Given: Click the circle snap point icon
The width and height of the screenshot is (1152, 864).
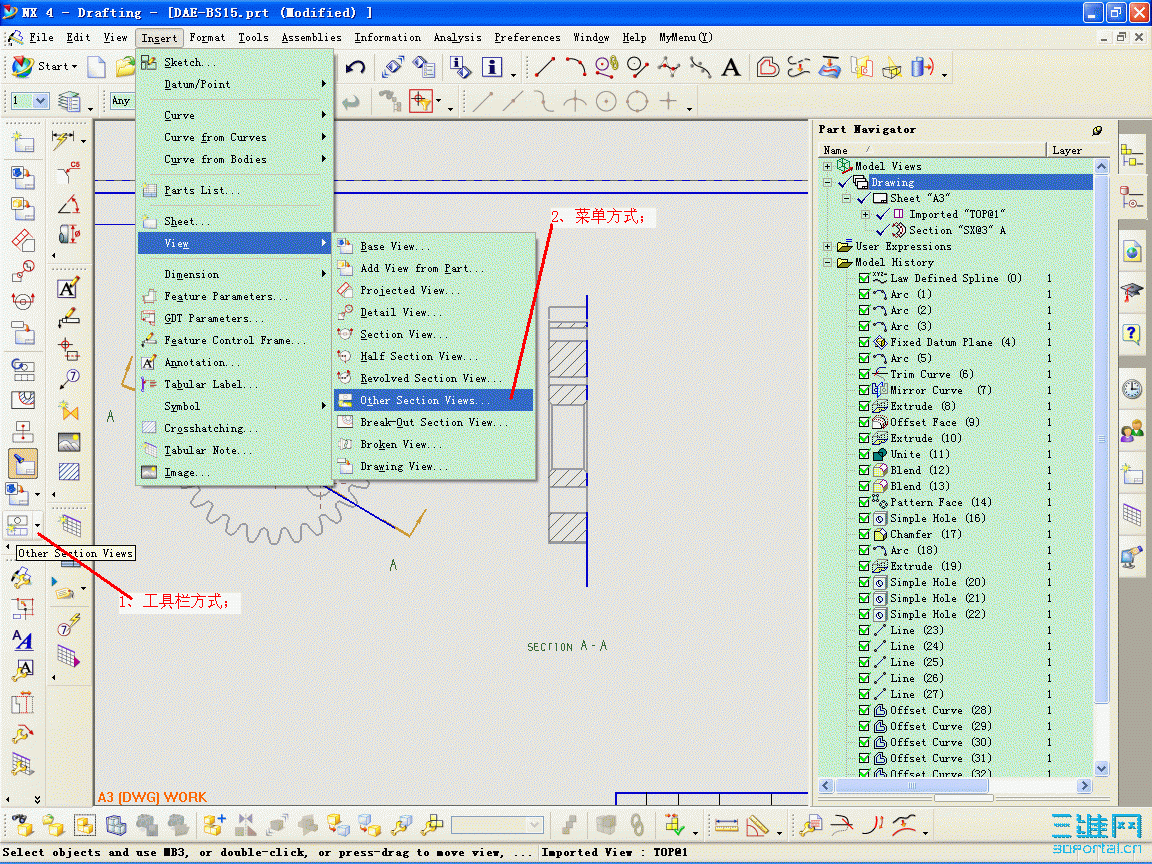Looking at the screenshot, I should pos(605,101).
